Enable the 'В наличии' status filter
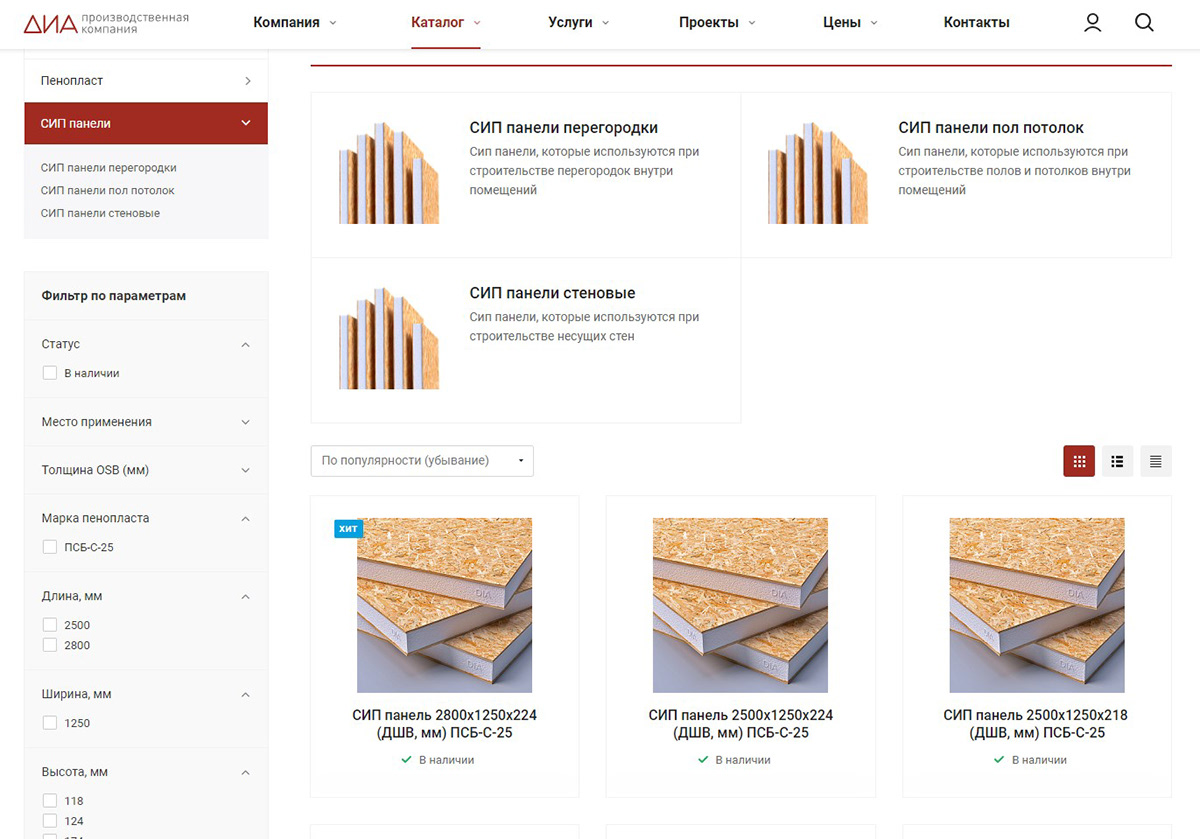Viewport: 1200px width, 839px height. pyautogui.click(x=50, y=373)
